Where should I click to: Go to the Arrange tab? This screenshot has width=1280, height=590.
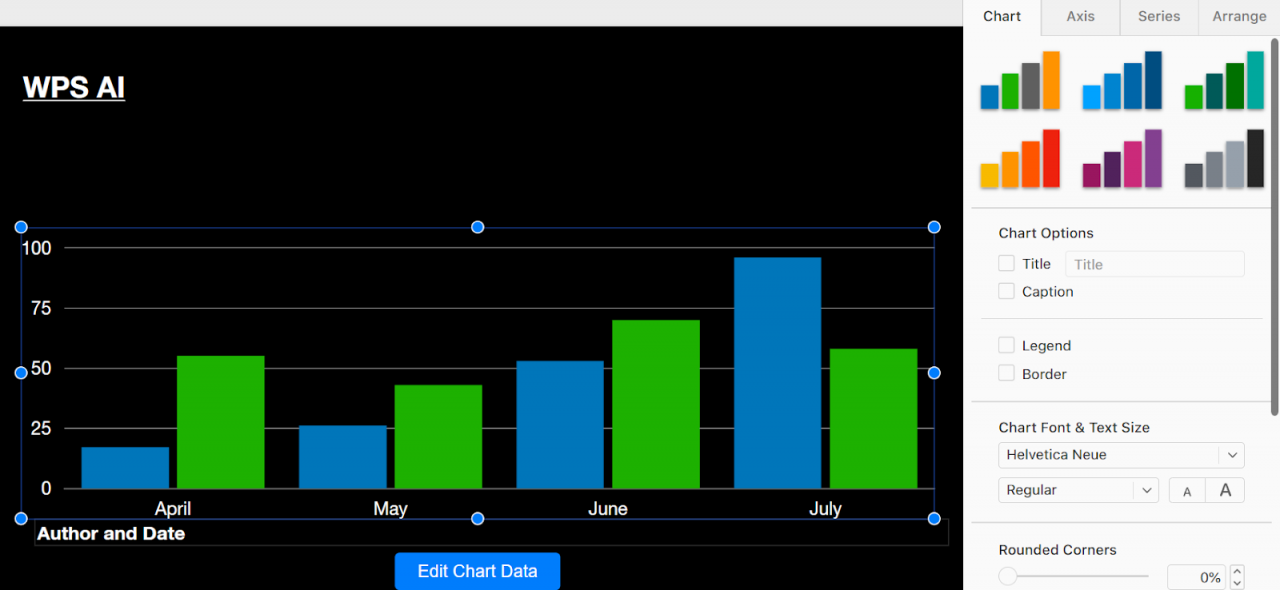tap(1239, 17)
